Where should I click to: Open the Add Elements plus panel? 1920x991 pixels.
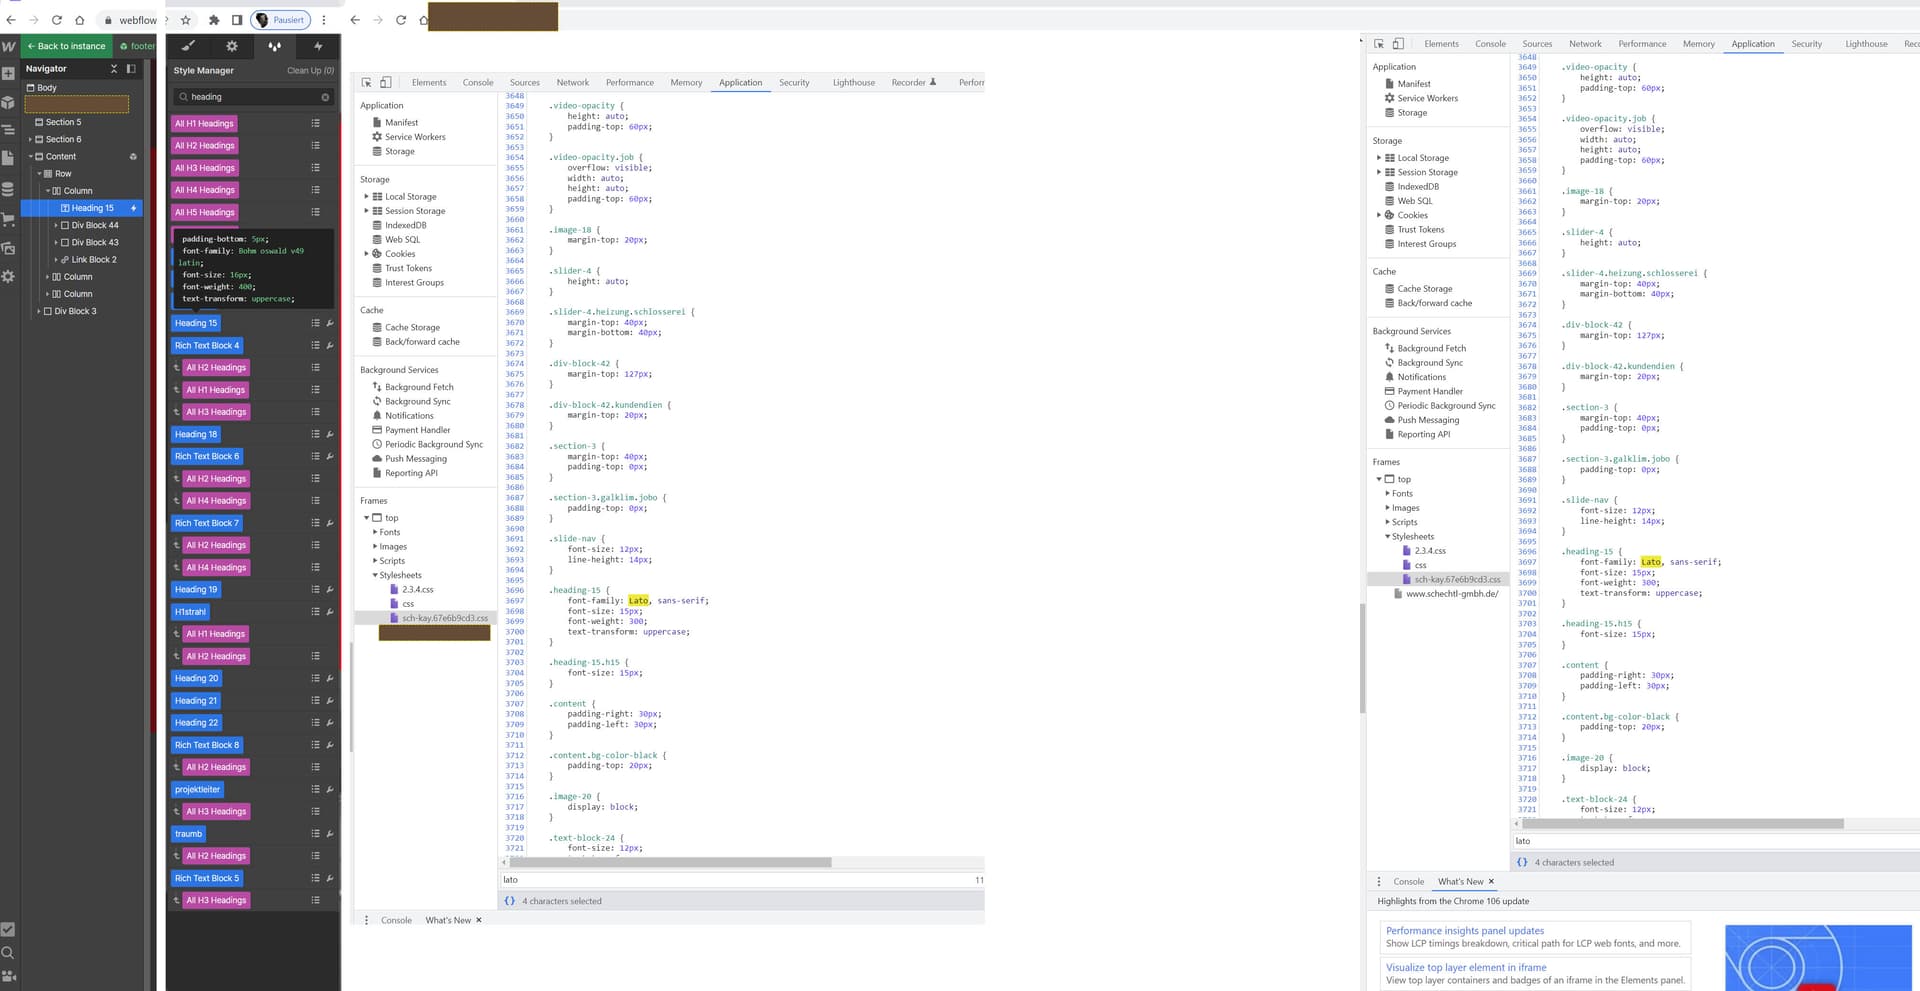9,74
